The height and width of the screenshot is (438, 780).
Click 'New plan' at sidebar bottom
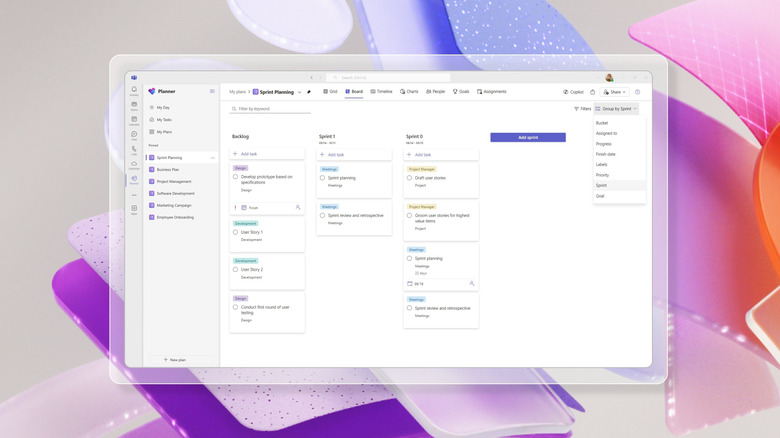coord(175,360)
